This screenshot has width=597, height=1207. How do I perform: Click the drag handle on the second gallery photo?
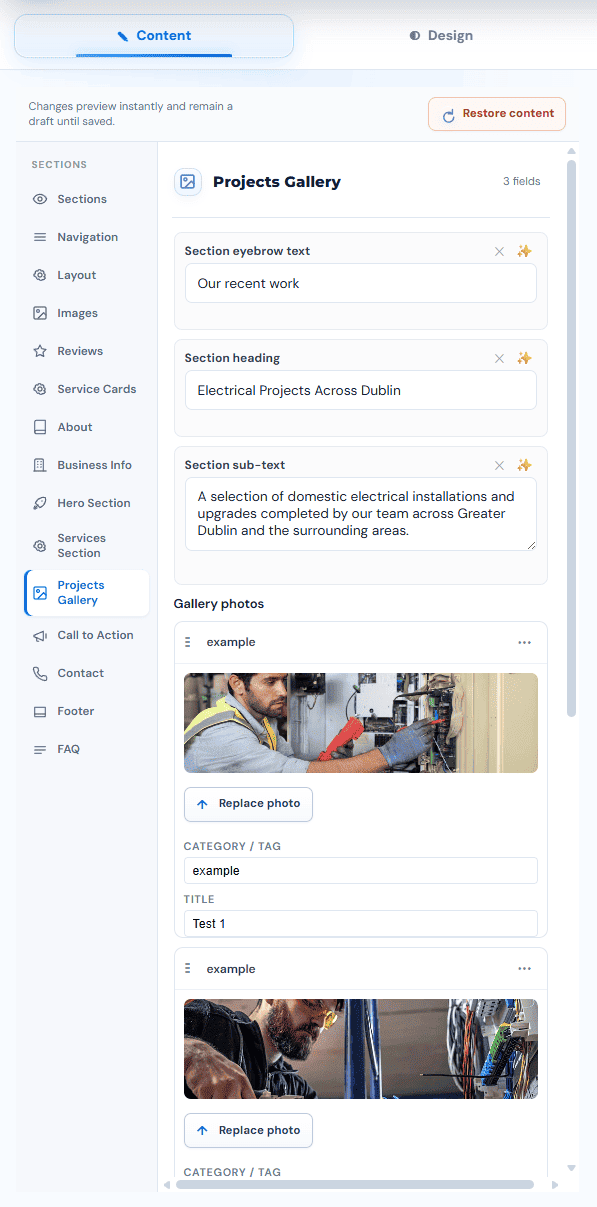[x=188, y=969]
